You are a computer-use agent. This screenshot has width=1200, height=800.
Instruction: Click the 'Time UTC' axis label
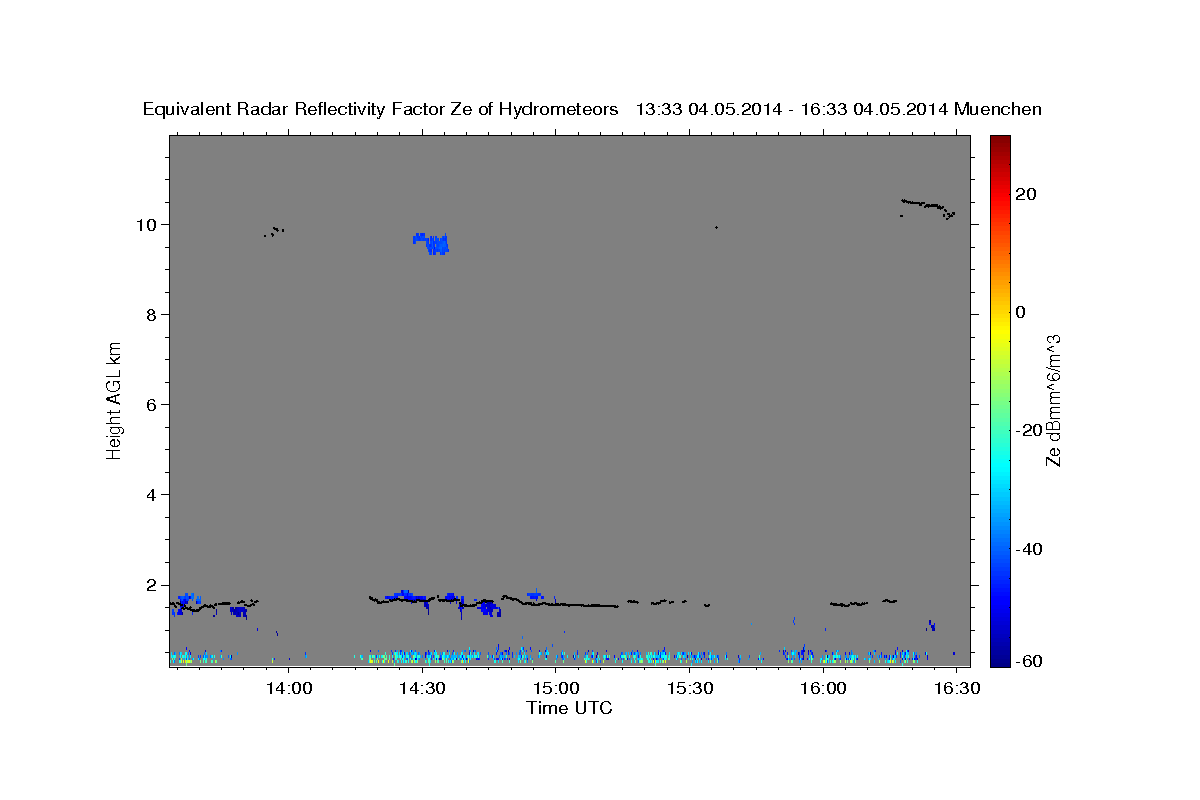569,708
